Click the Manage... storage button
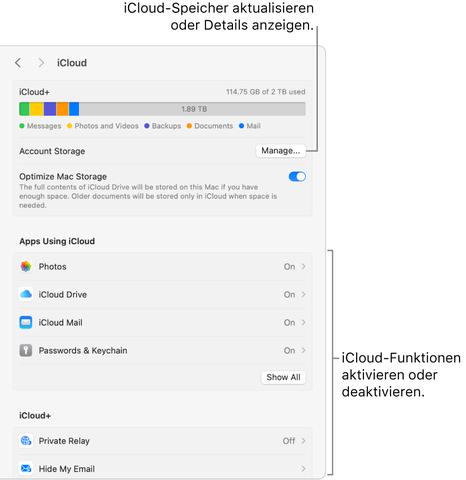The height and width of the screenshot is (480, 466). (281, 151)
